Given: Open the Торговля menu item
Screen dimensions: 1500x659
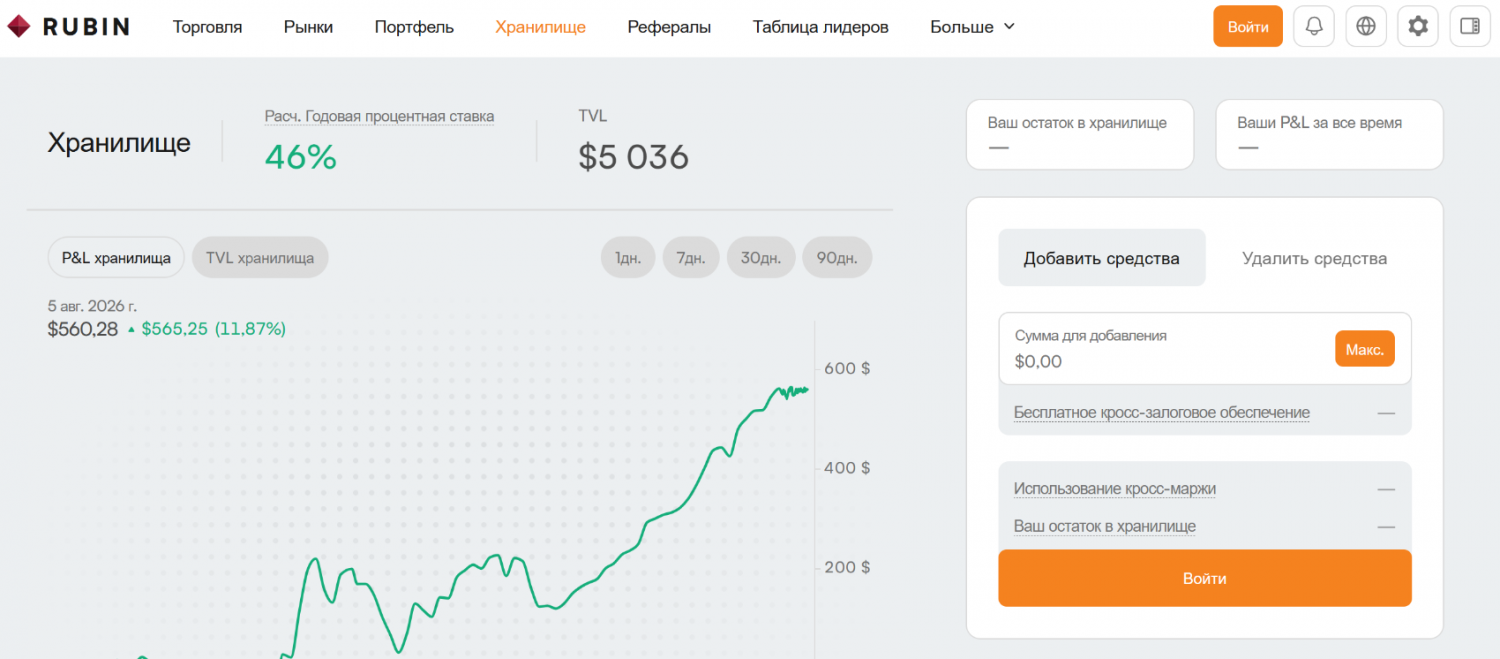Looking at the screenshot, I should point(207,27).
